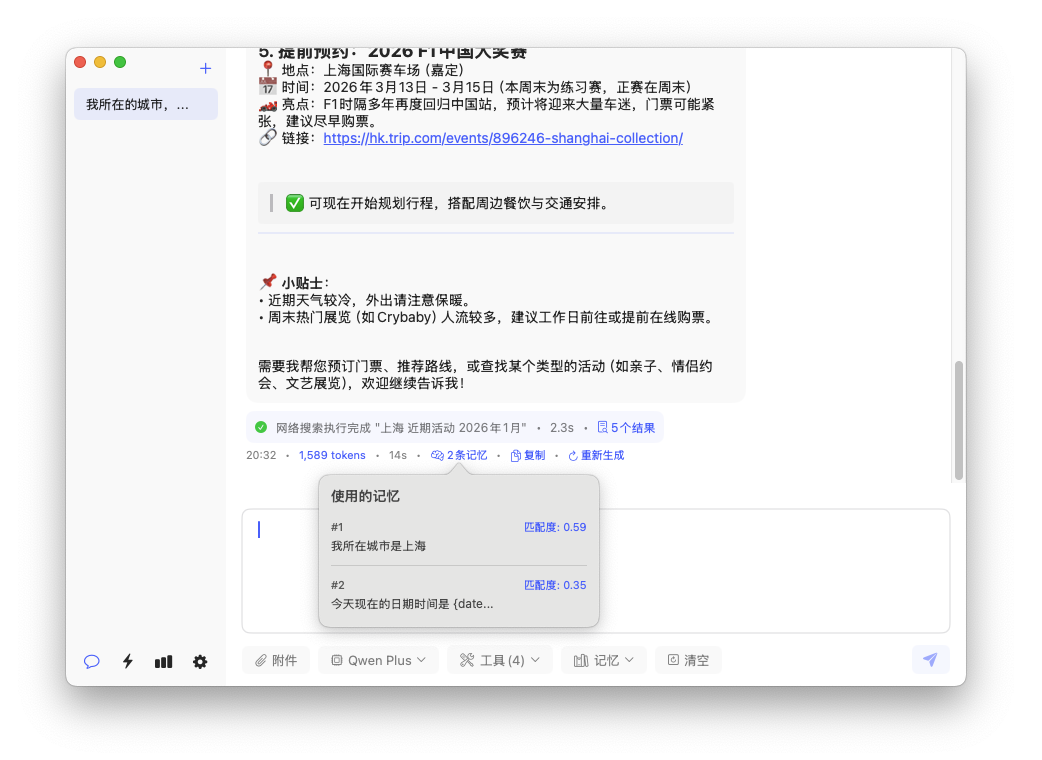Click the lightning bolt icon
This screenshot has width=1042, height=760.
point(128,661)
